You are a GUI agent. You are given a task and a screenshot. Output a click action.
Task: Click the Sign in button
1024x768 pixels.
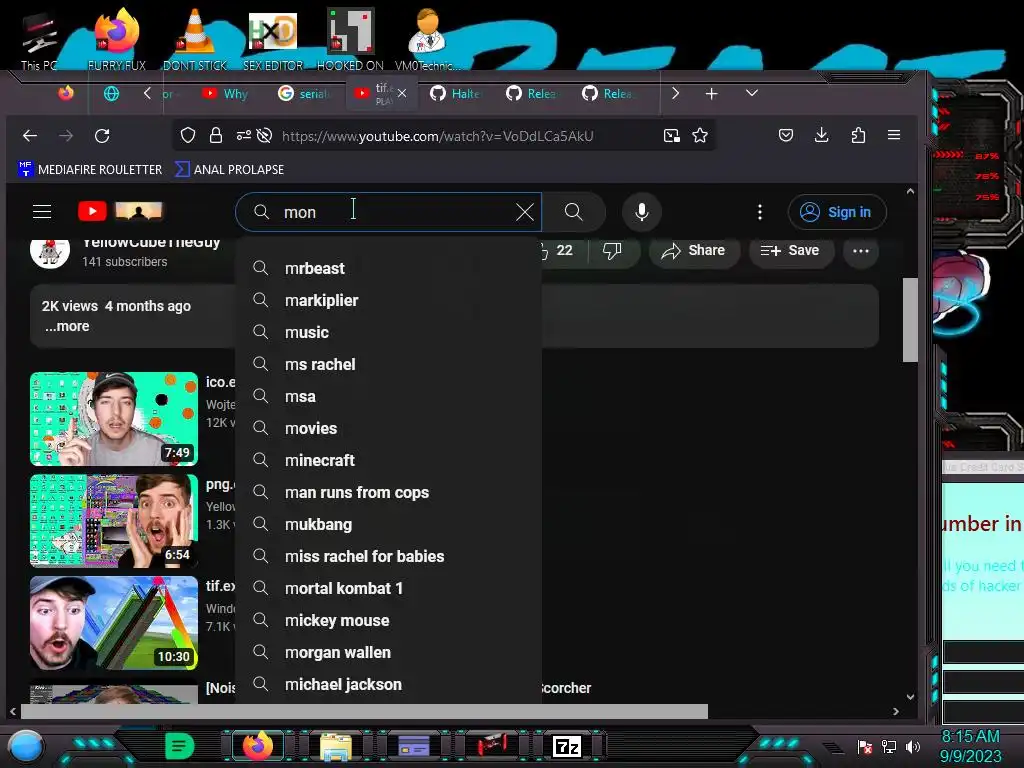(837, 212)
